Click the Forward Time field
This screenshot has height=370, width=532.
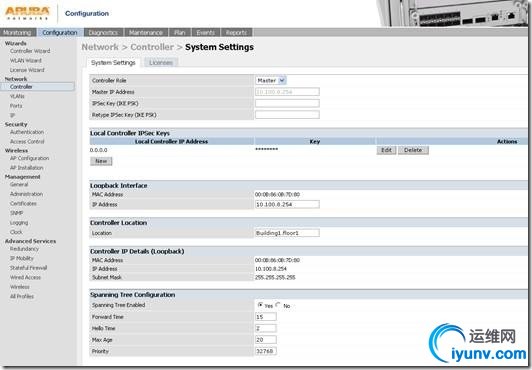click(266, 317)
